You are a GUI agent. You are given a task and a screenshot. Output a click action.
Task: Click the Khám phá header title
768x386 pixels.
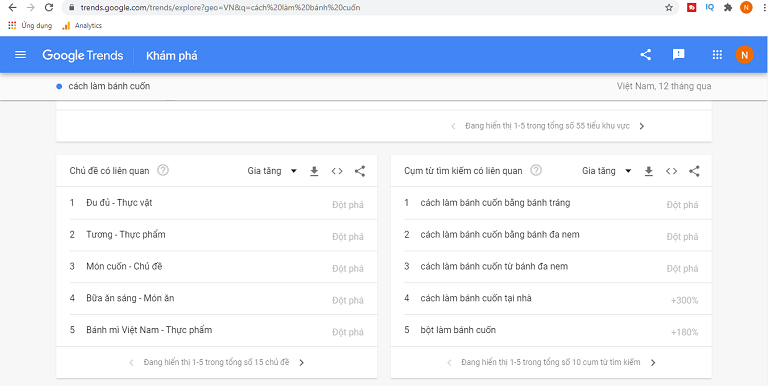171,56
